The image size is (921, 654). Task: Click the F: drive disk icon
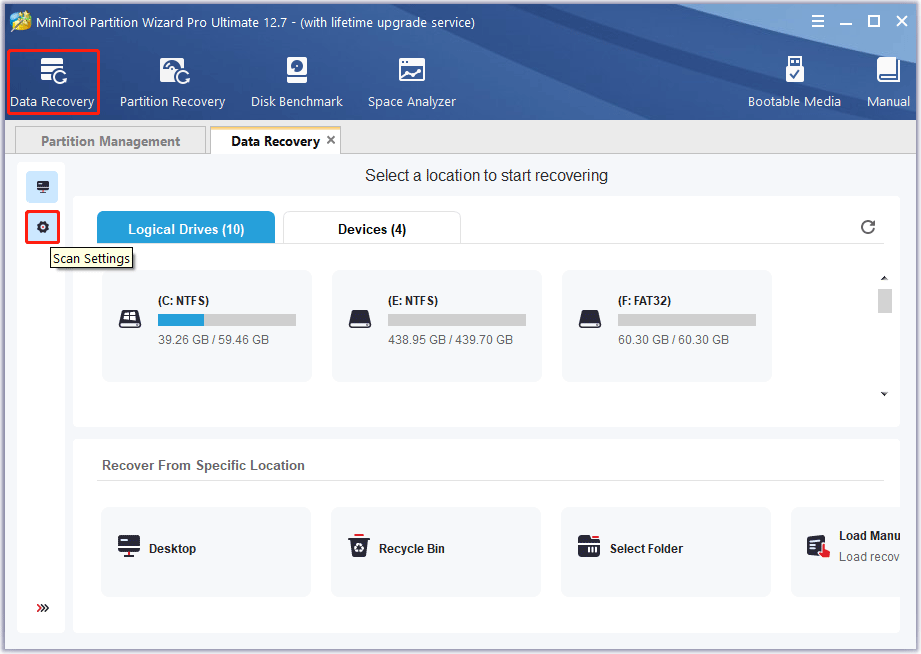pos(590,319)
